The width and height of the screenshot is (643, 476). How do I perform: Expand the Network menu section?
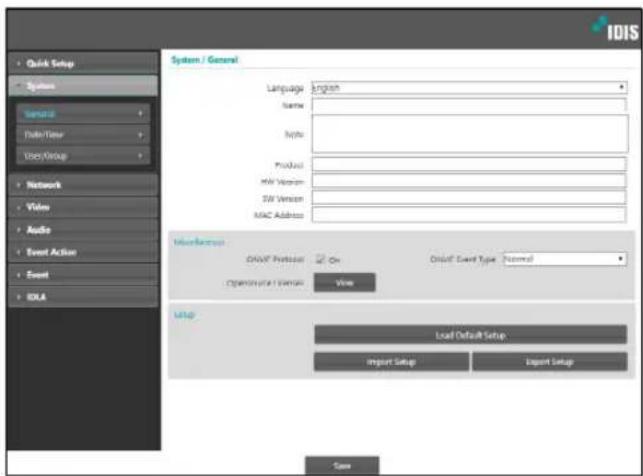83,185
